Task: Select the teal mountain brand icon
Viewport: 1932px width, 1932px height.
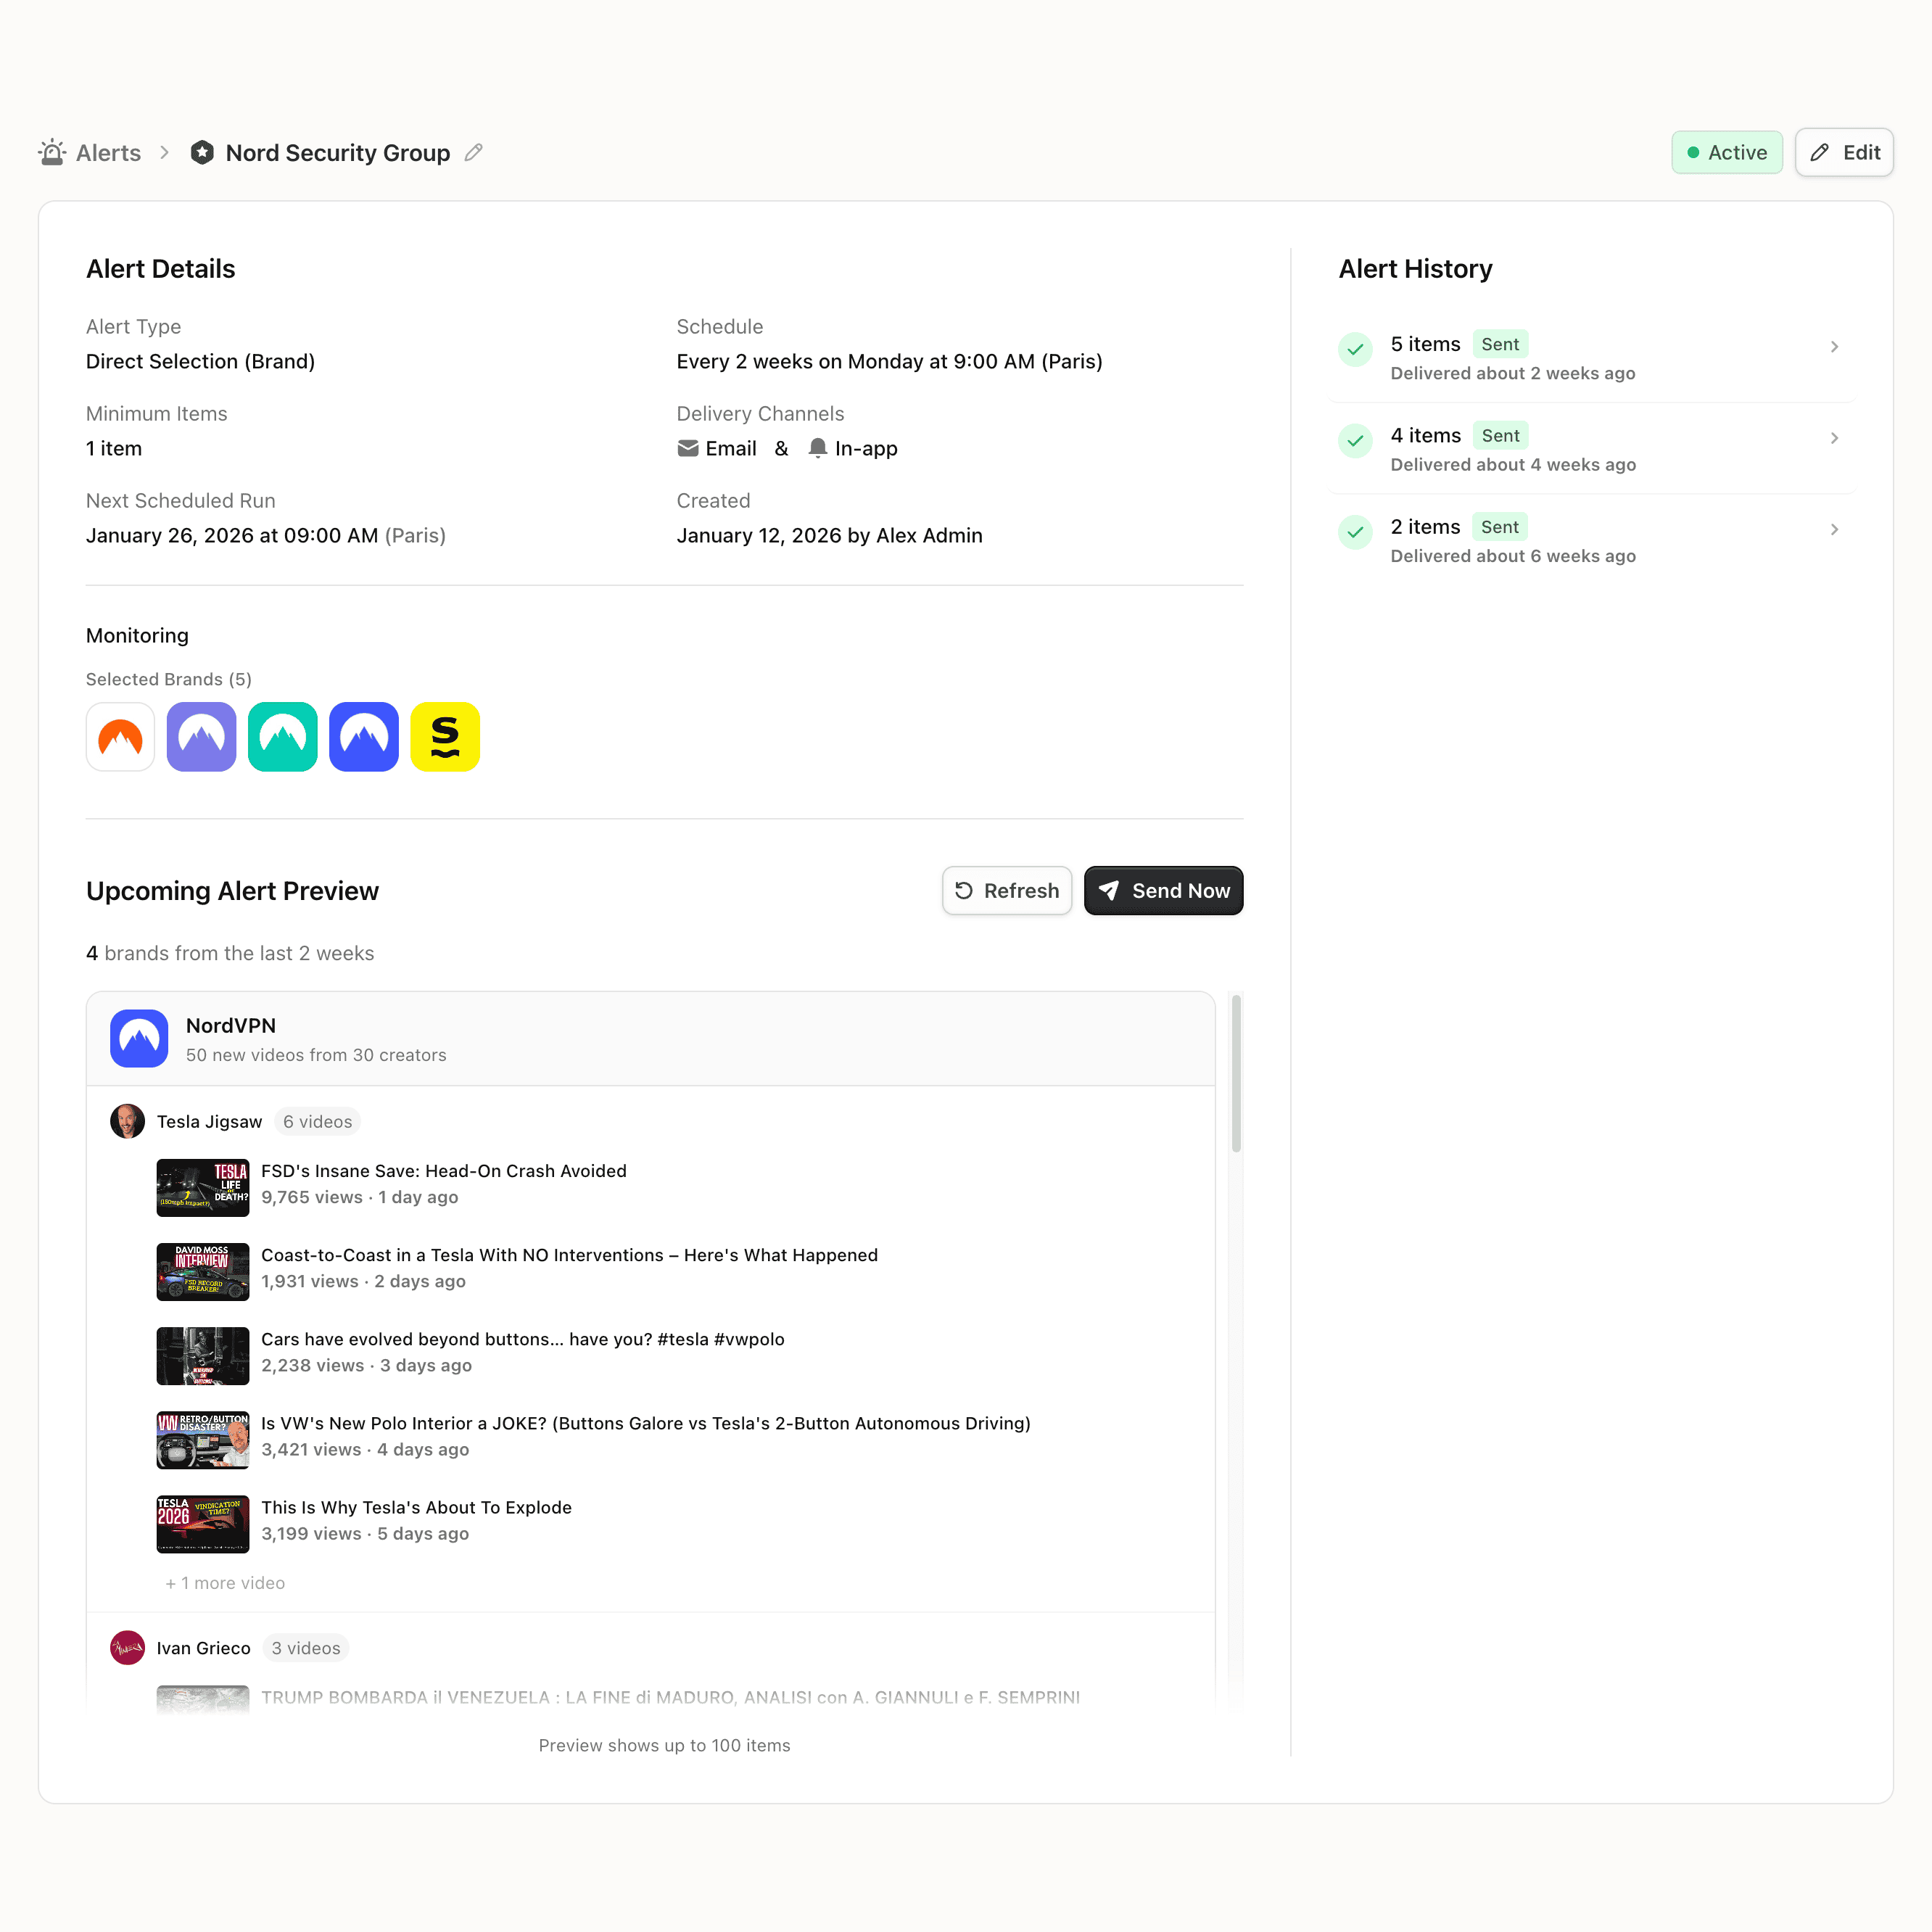Action: tap(282, 737)
